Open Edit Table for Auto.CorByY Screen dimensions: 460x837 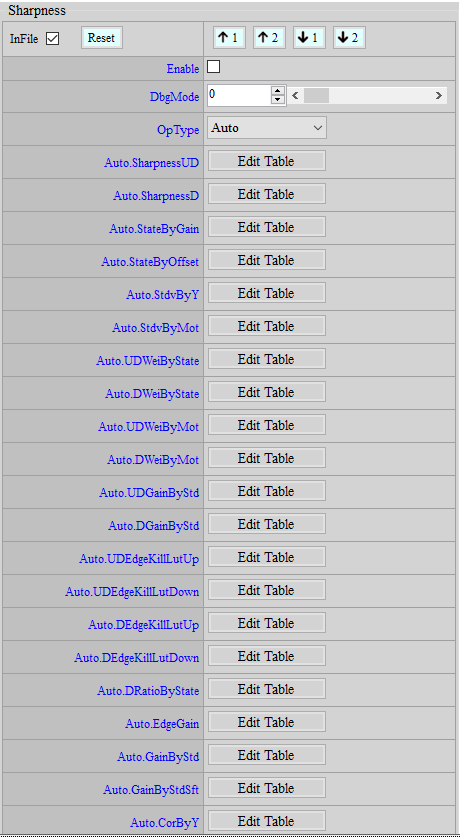266,821
